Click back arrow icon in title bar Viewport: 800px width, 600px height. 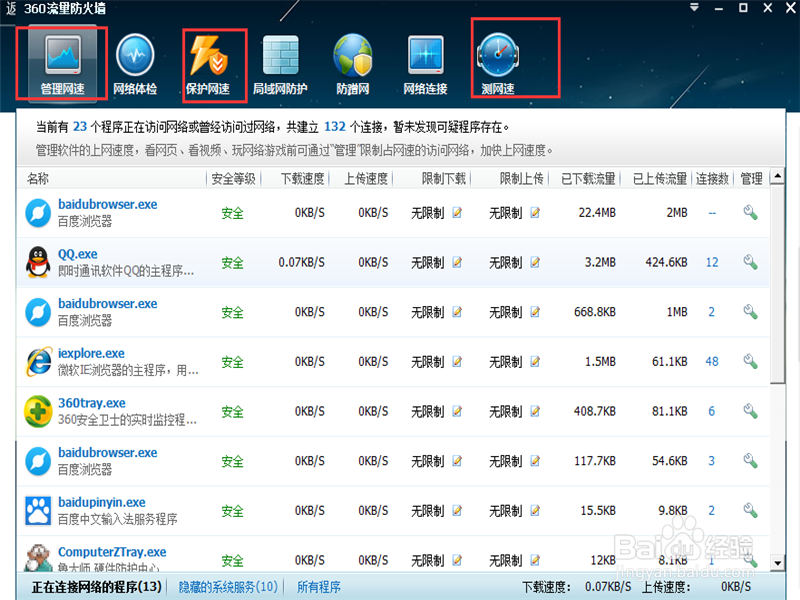click(x=11, y=9)
